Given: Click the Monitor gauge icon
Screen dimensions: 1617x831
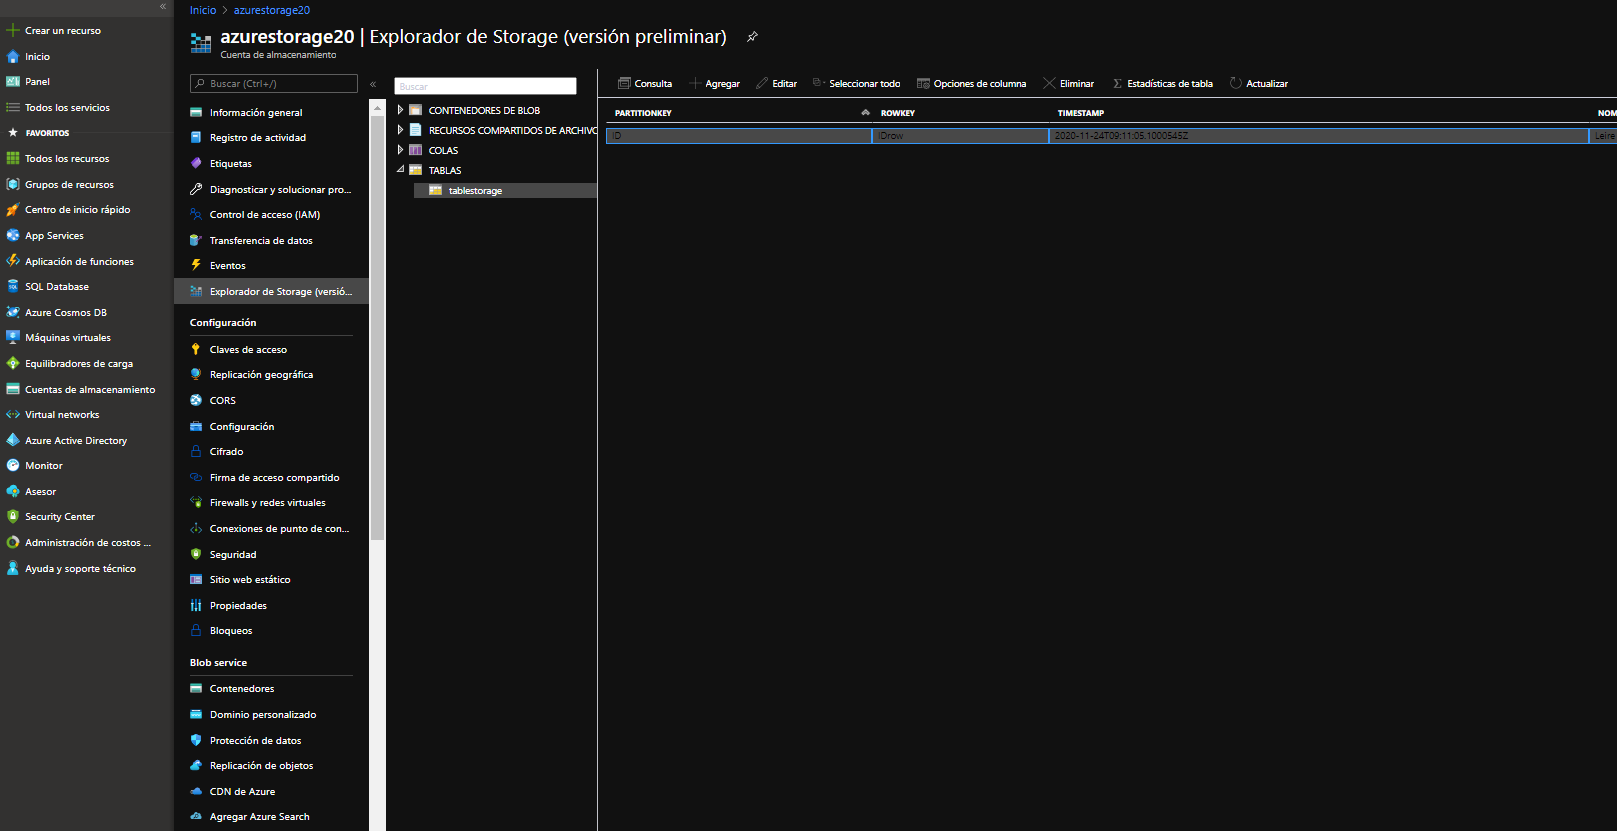Looking at the screenshot, I should coord(13,466).
